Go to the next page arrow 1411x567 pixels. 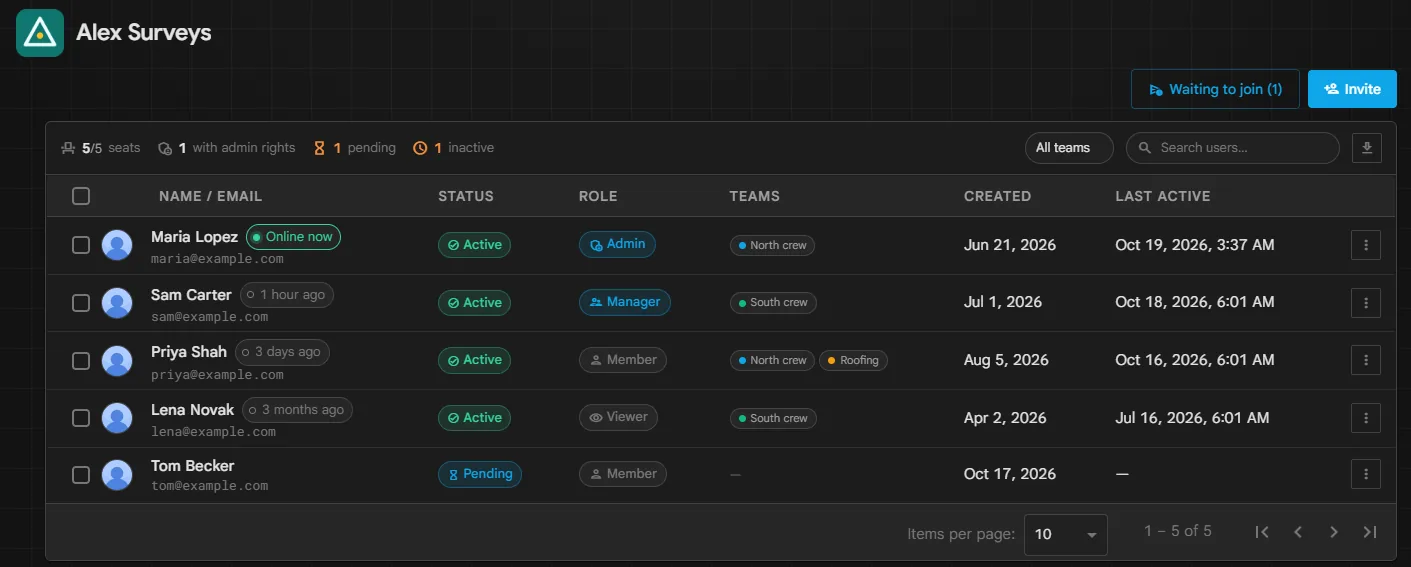click(1334, 532)
